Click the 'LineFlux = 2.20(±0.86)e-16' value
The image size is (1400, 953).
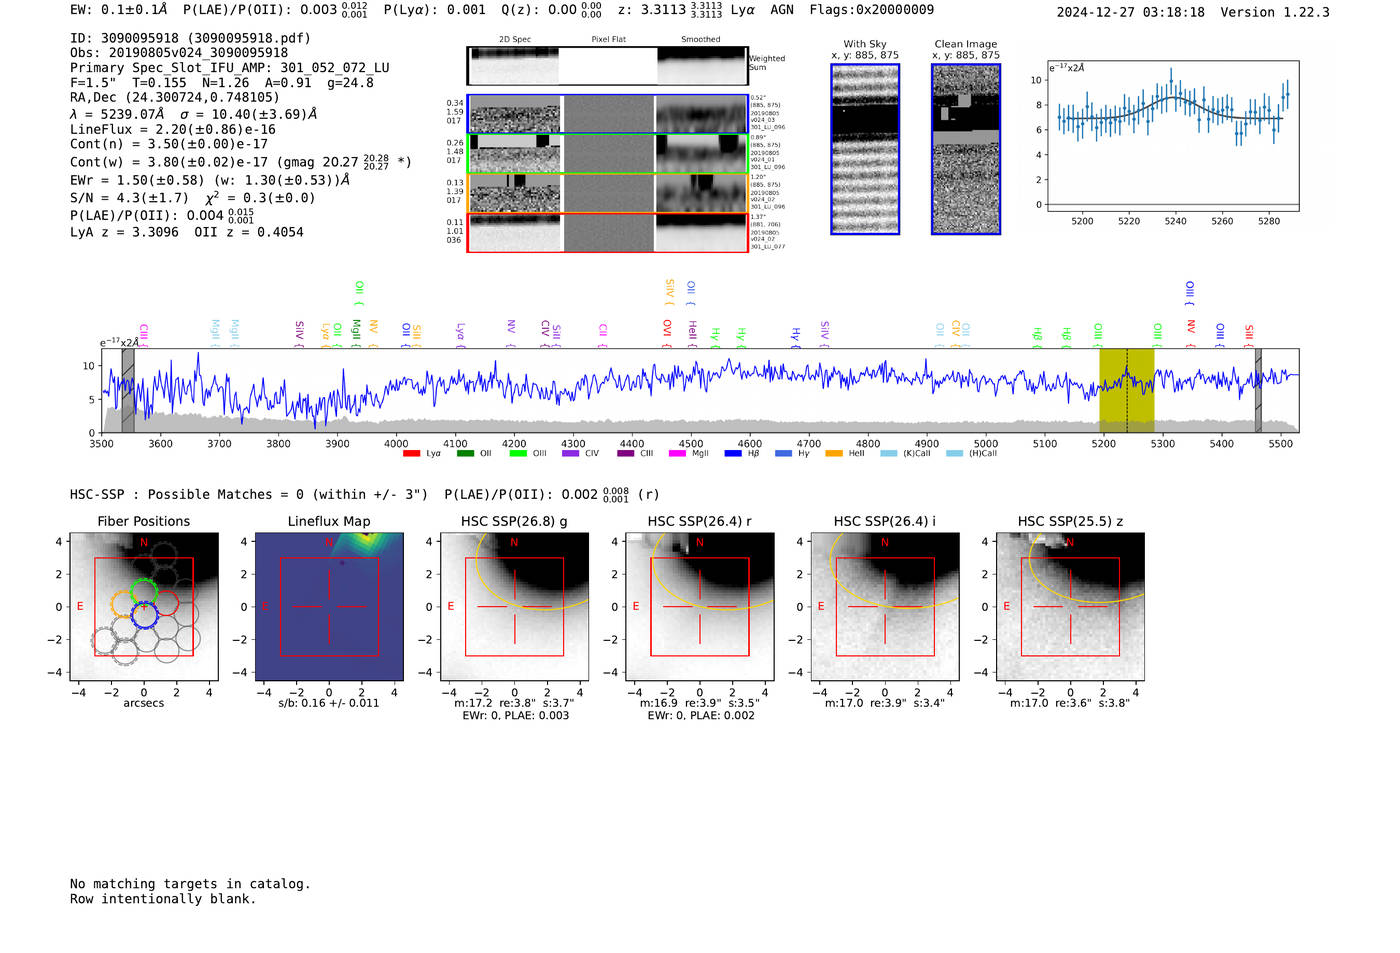click(173, 130)
